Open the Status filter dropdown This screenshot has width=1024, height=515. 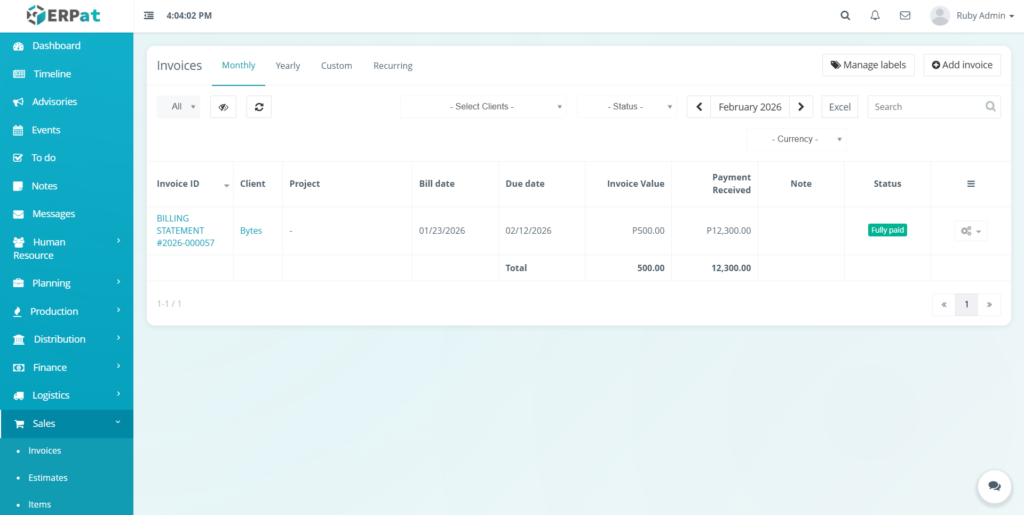(626, 107)
